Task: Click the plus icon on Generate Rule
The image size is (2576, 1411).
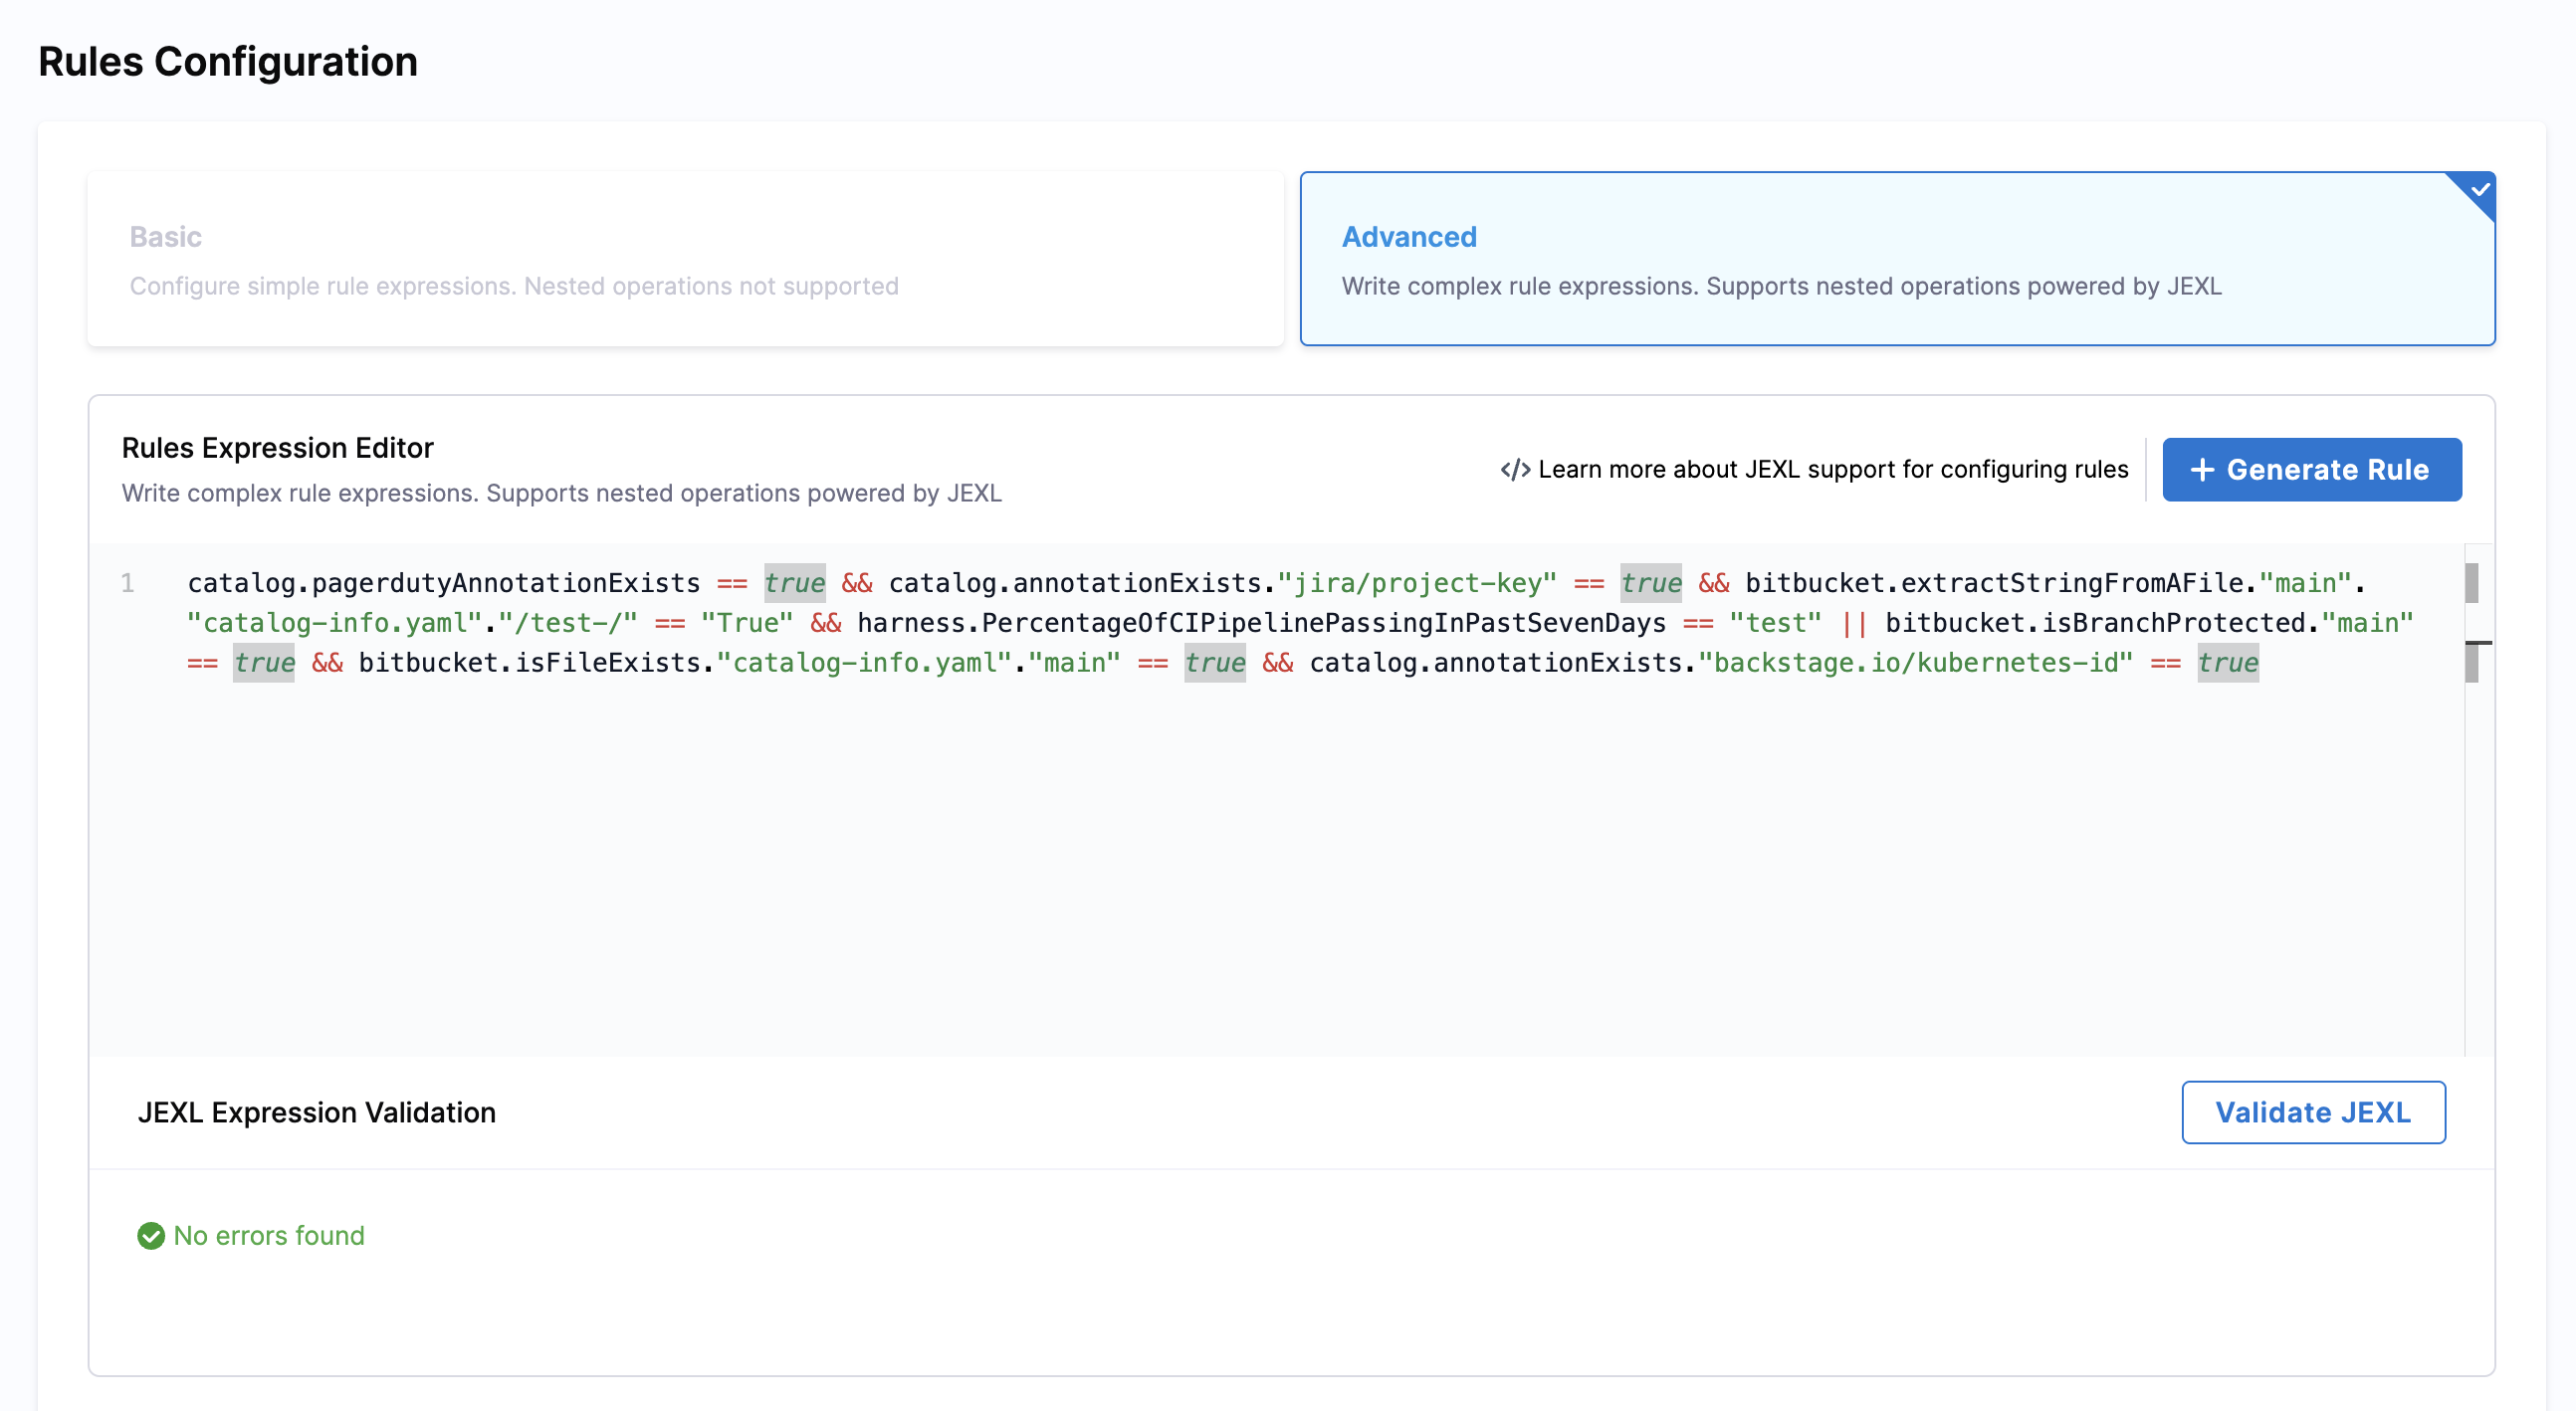Action: coord(2202,470)
